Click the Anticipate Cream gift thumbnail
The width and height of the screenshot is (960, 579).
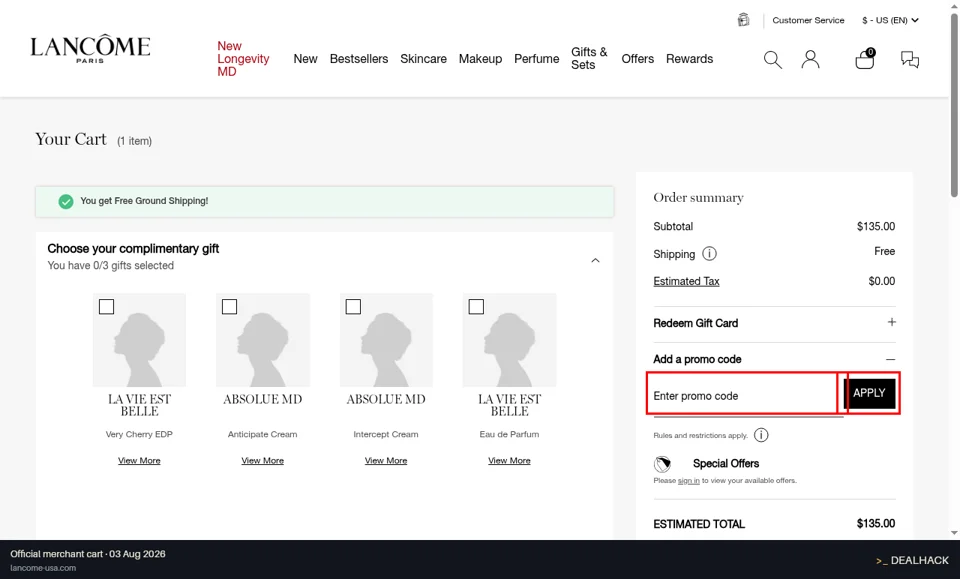tap(263, 340)
